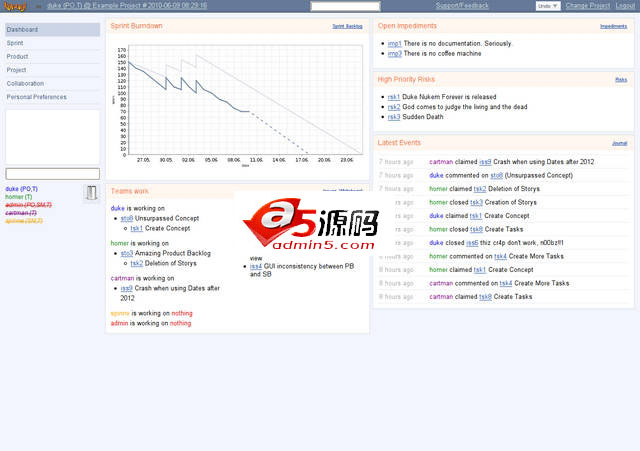Click the Logout link
This screenshot has height=451, width=640.
[625, 6]
